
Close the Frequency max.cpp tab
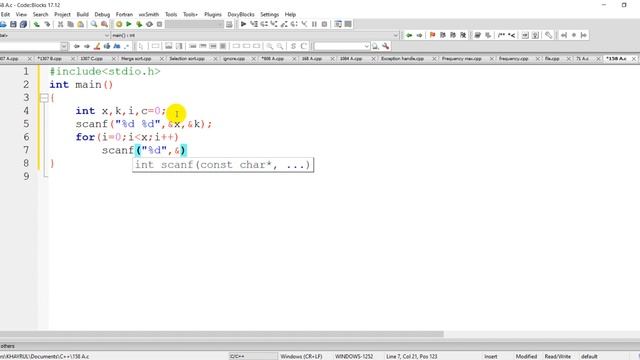pyautogui.click(x=491, y=59)
